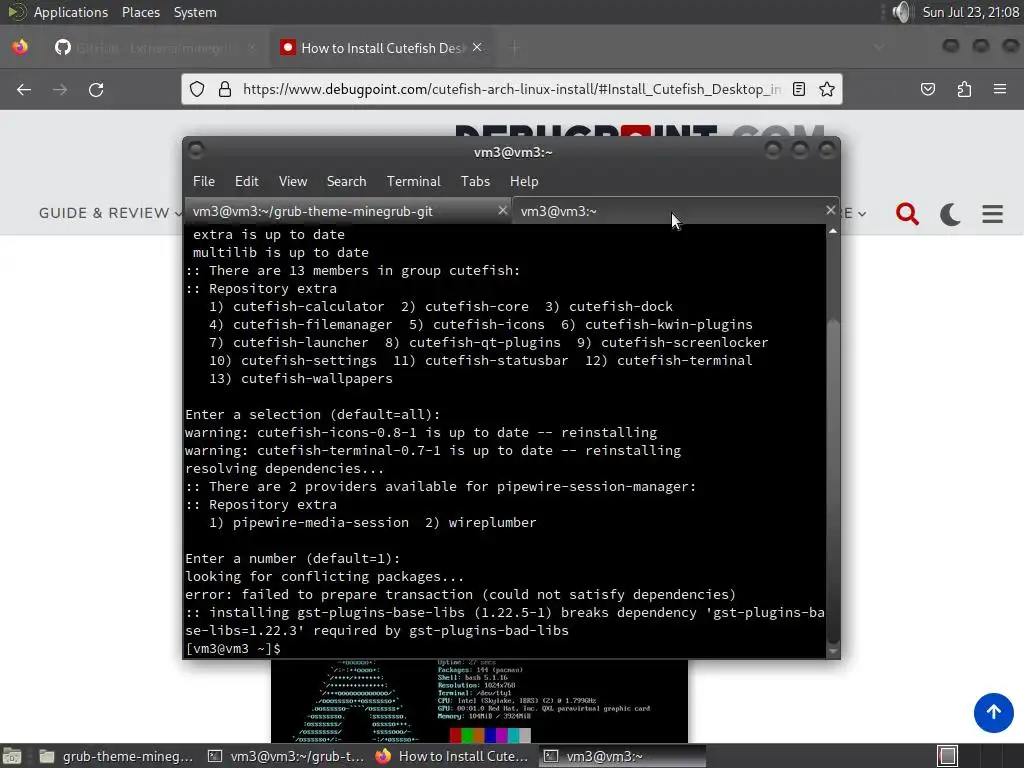
Task: Open the terminal Search menu
Action: (347, 182)
